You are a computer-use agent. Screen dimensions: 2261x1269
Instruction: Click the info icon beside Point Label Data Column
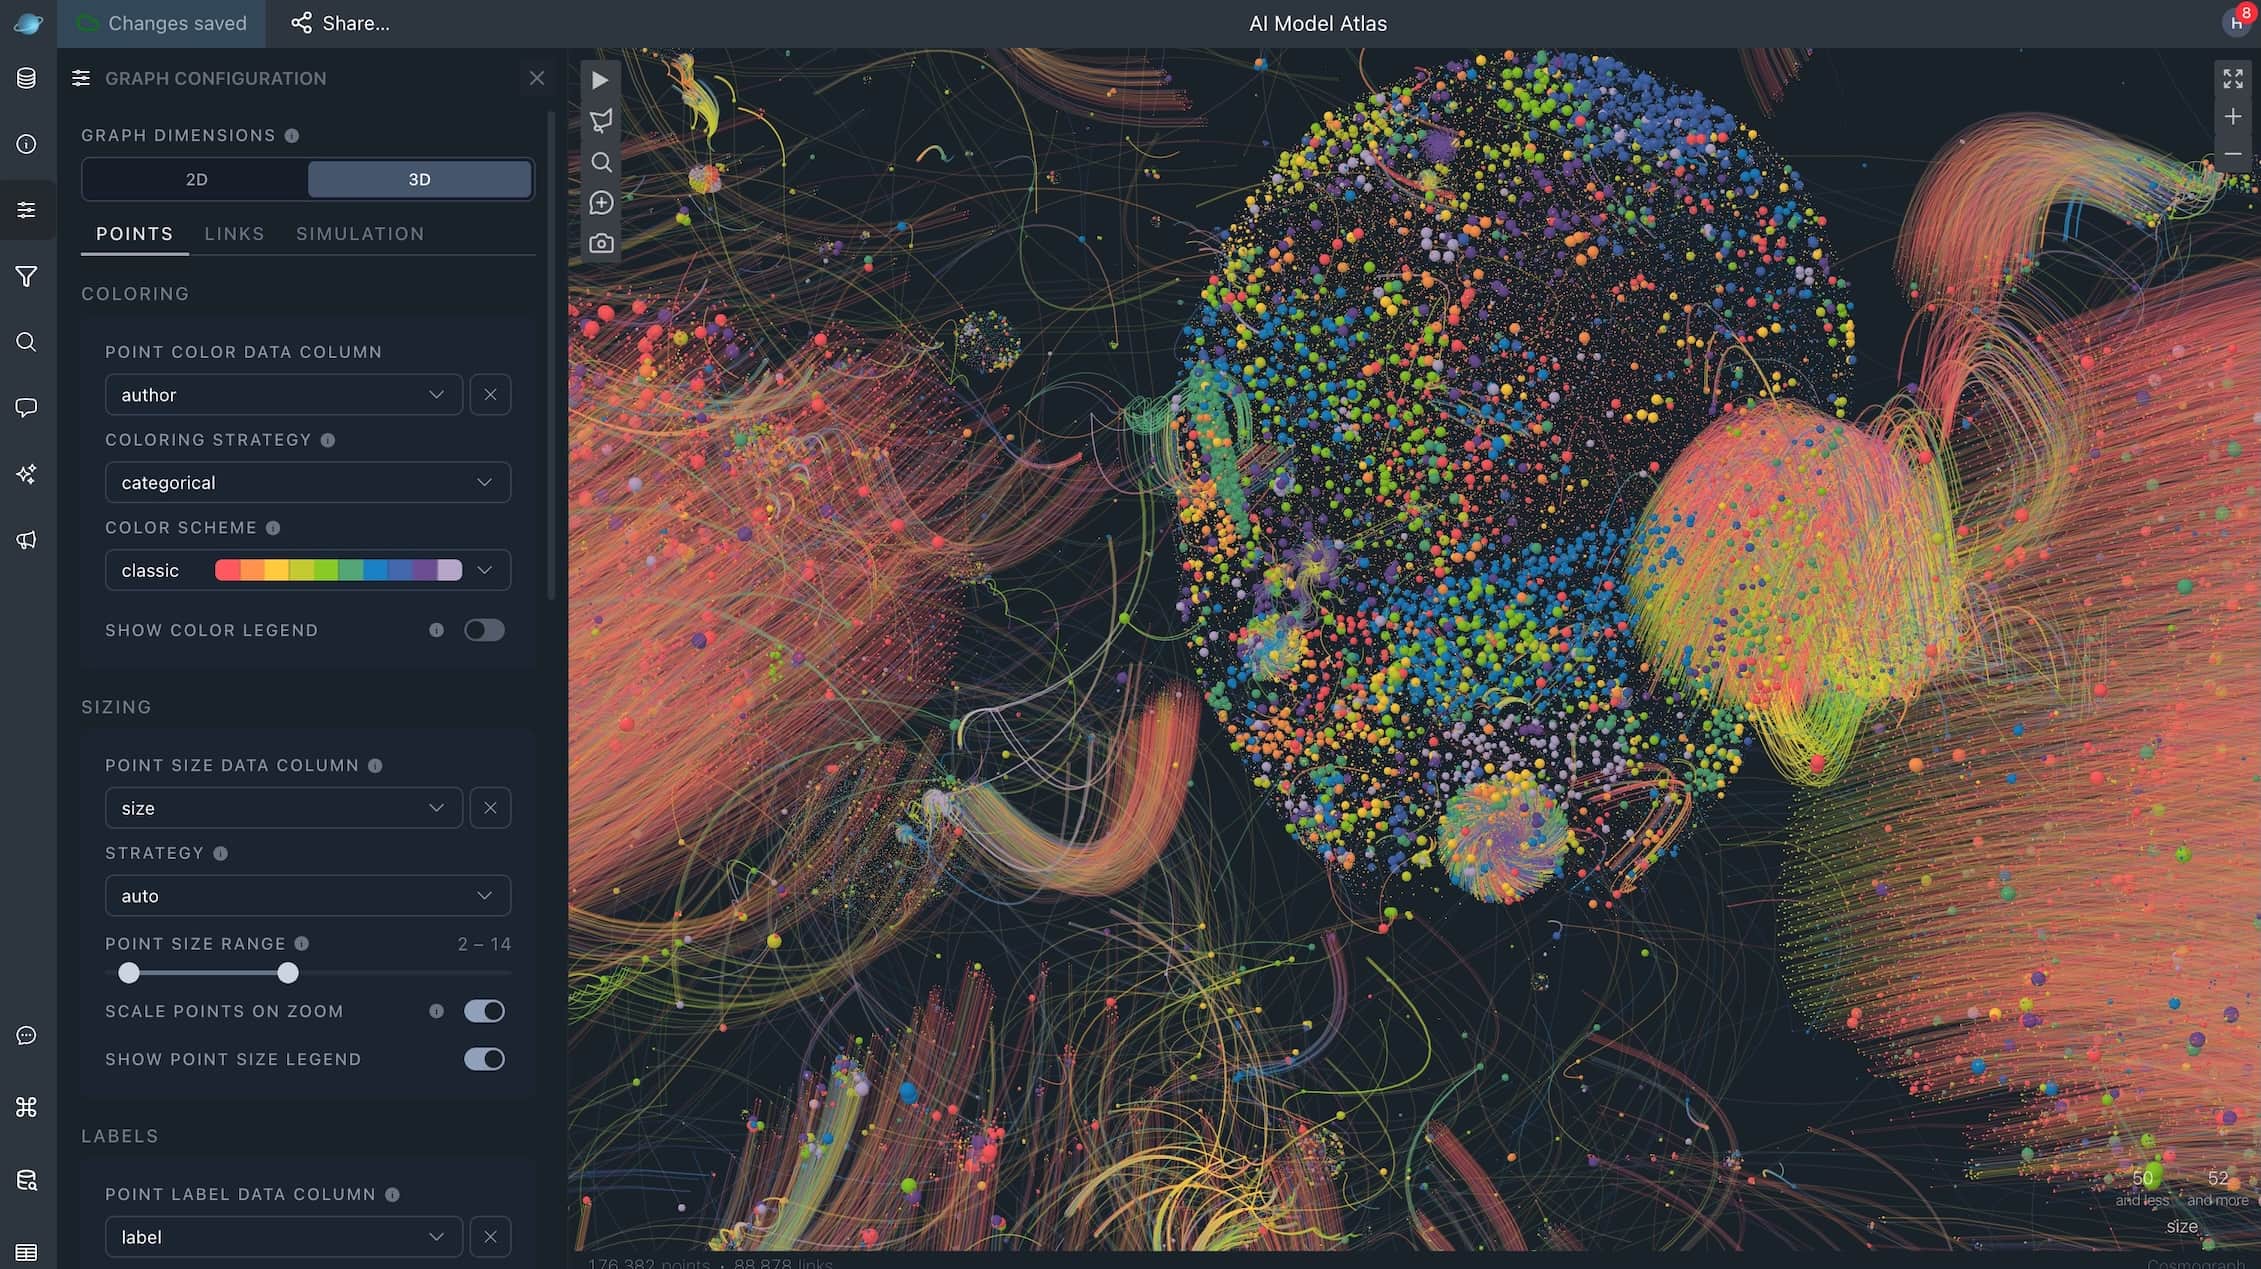click(392, 1195)
